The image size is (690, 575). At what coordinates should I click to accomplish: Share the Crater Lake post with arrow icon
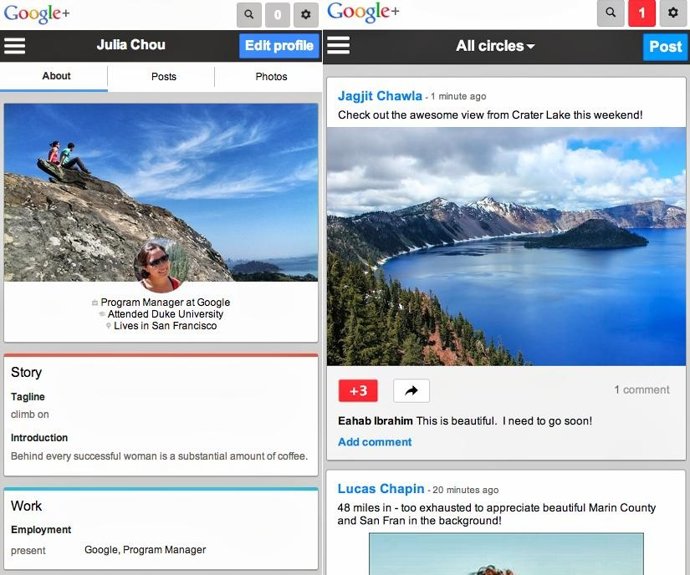[411, 391]
